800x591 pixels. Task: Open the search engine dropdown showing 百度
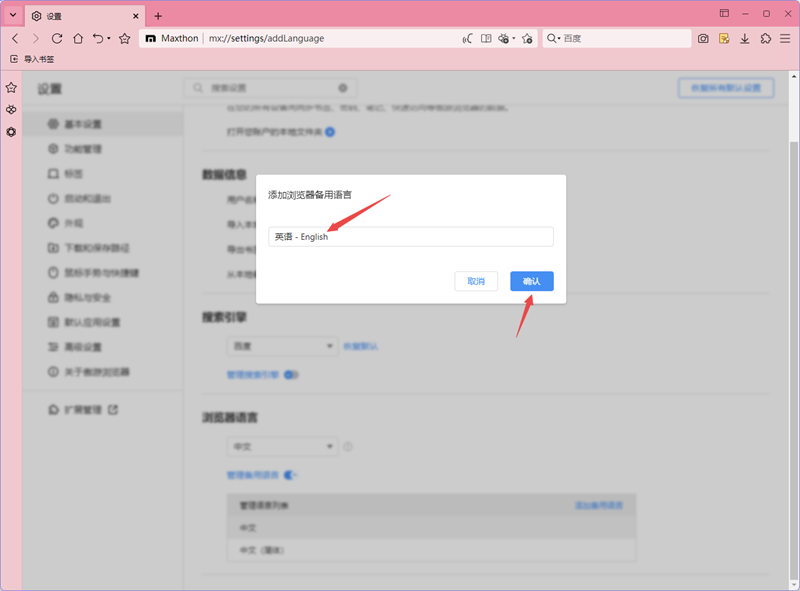(281, 346)
